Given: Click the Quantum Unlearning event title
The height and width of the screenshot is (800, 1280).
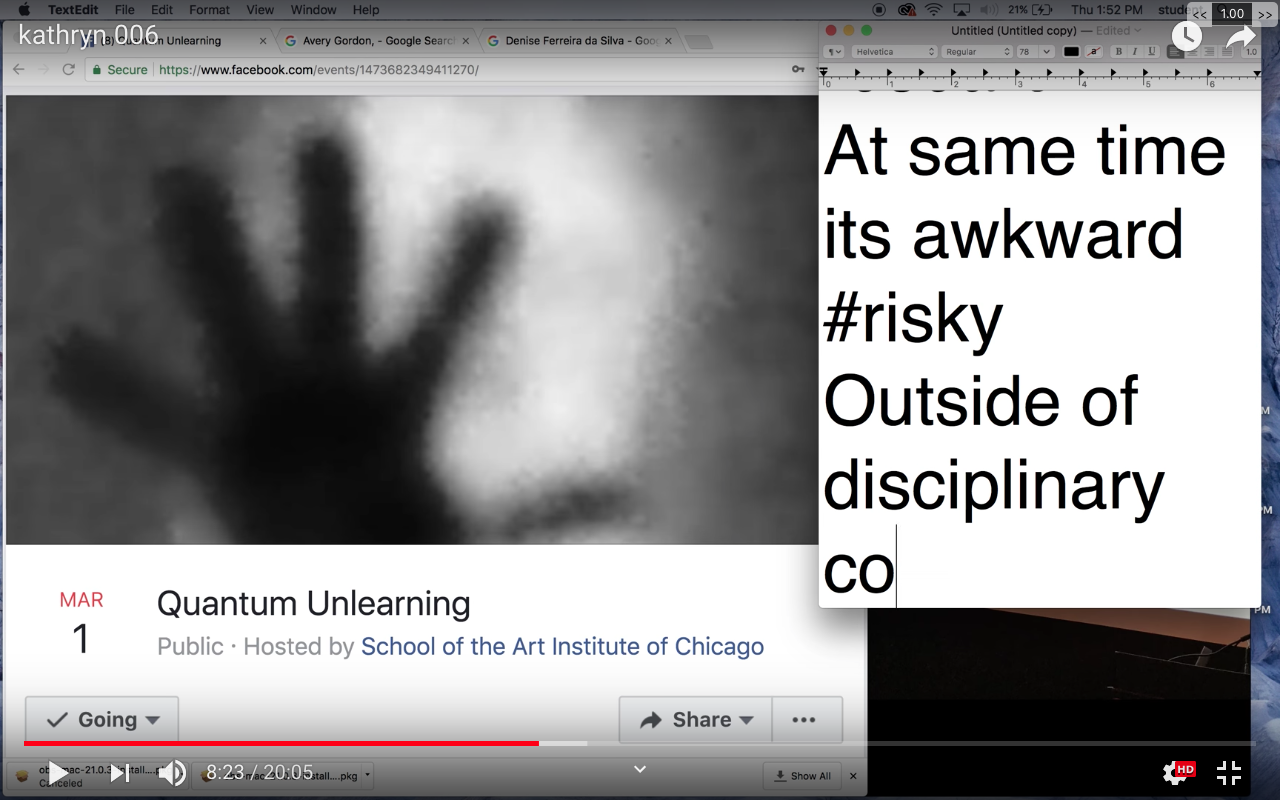Looking at the screenshot, I should pos(314,604).
